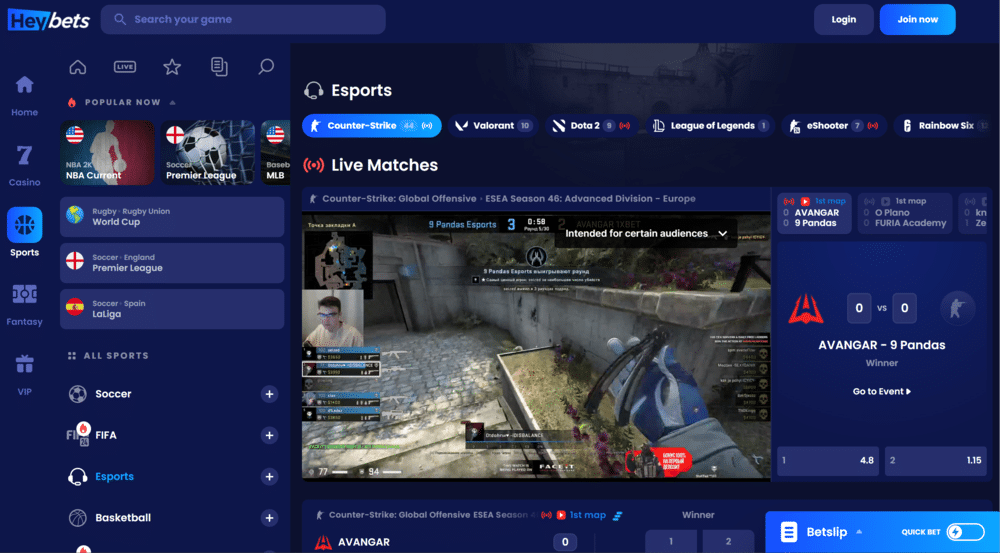Click the live Counter-Strike video stream
This screenshot has height=553, width=1000.
coord(536,345)
